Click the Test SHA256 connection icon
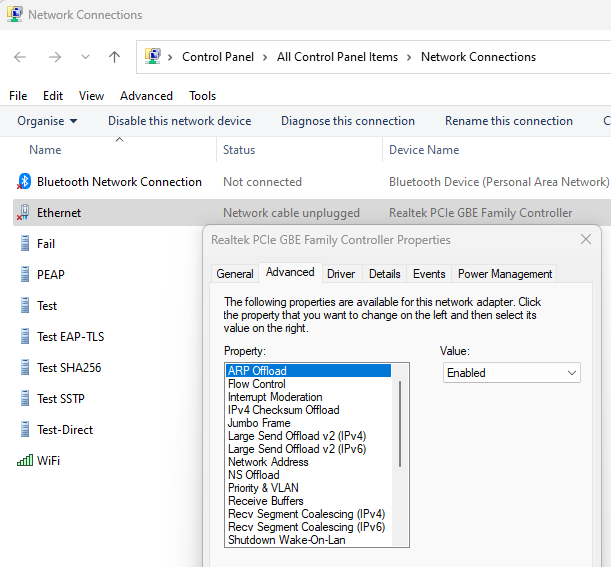 pyautogui.click(x=25, y=367)
